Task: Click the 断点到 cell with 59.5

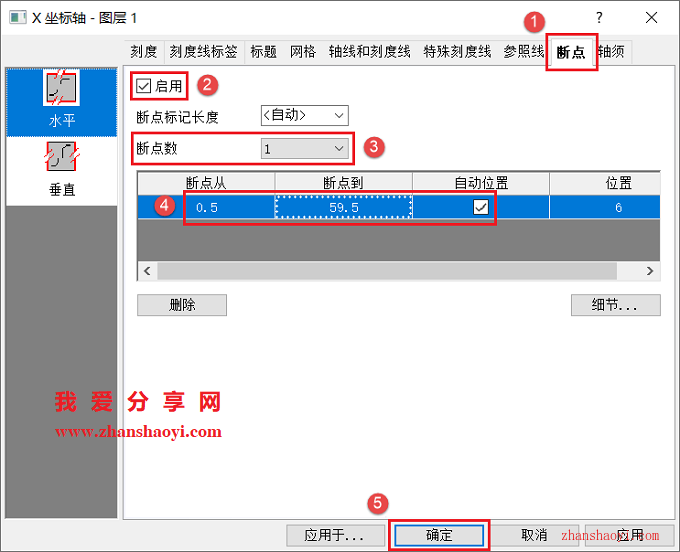Action: click(x=343, y=207)
